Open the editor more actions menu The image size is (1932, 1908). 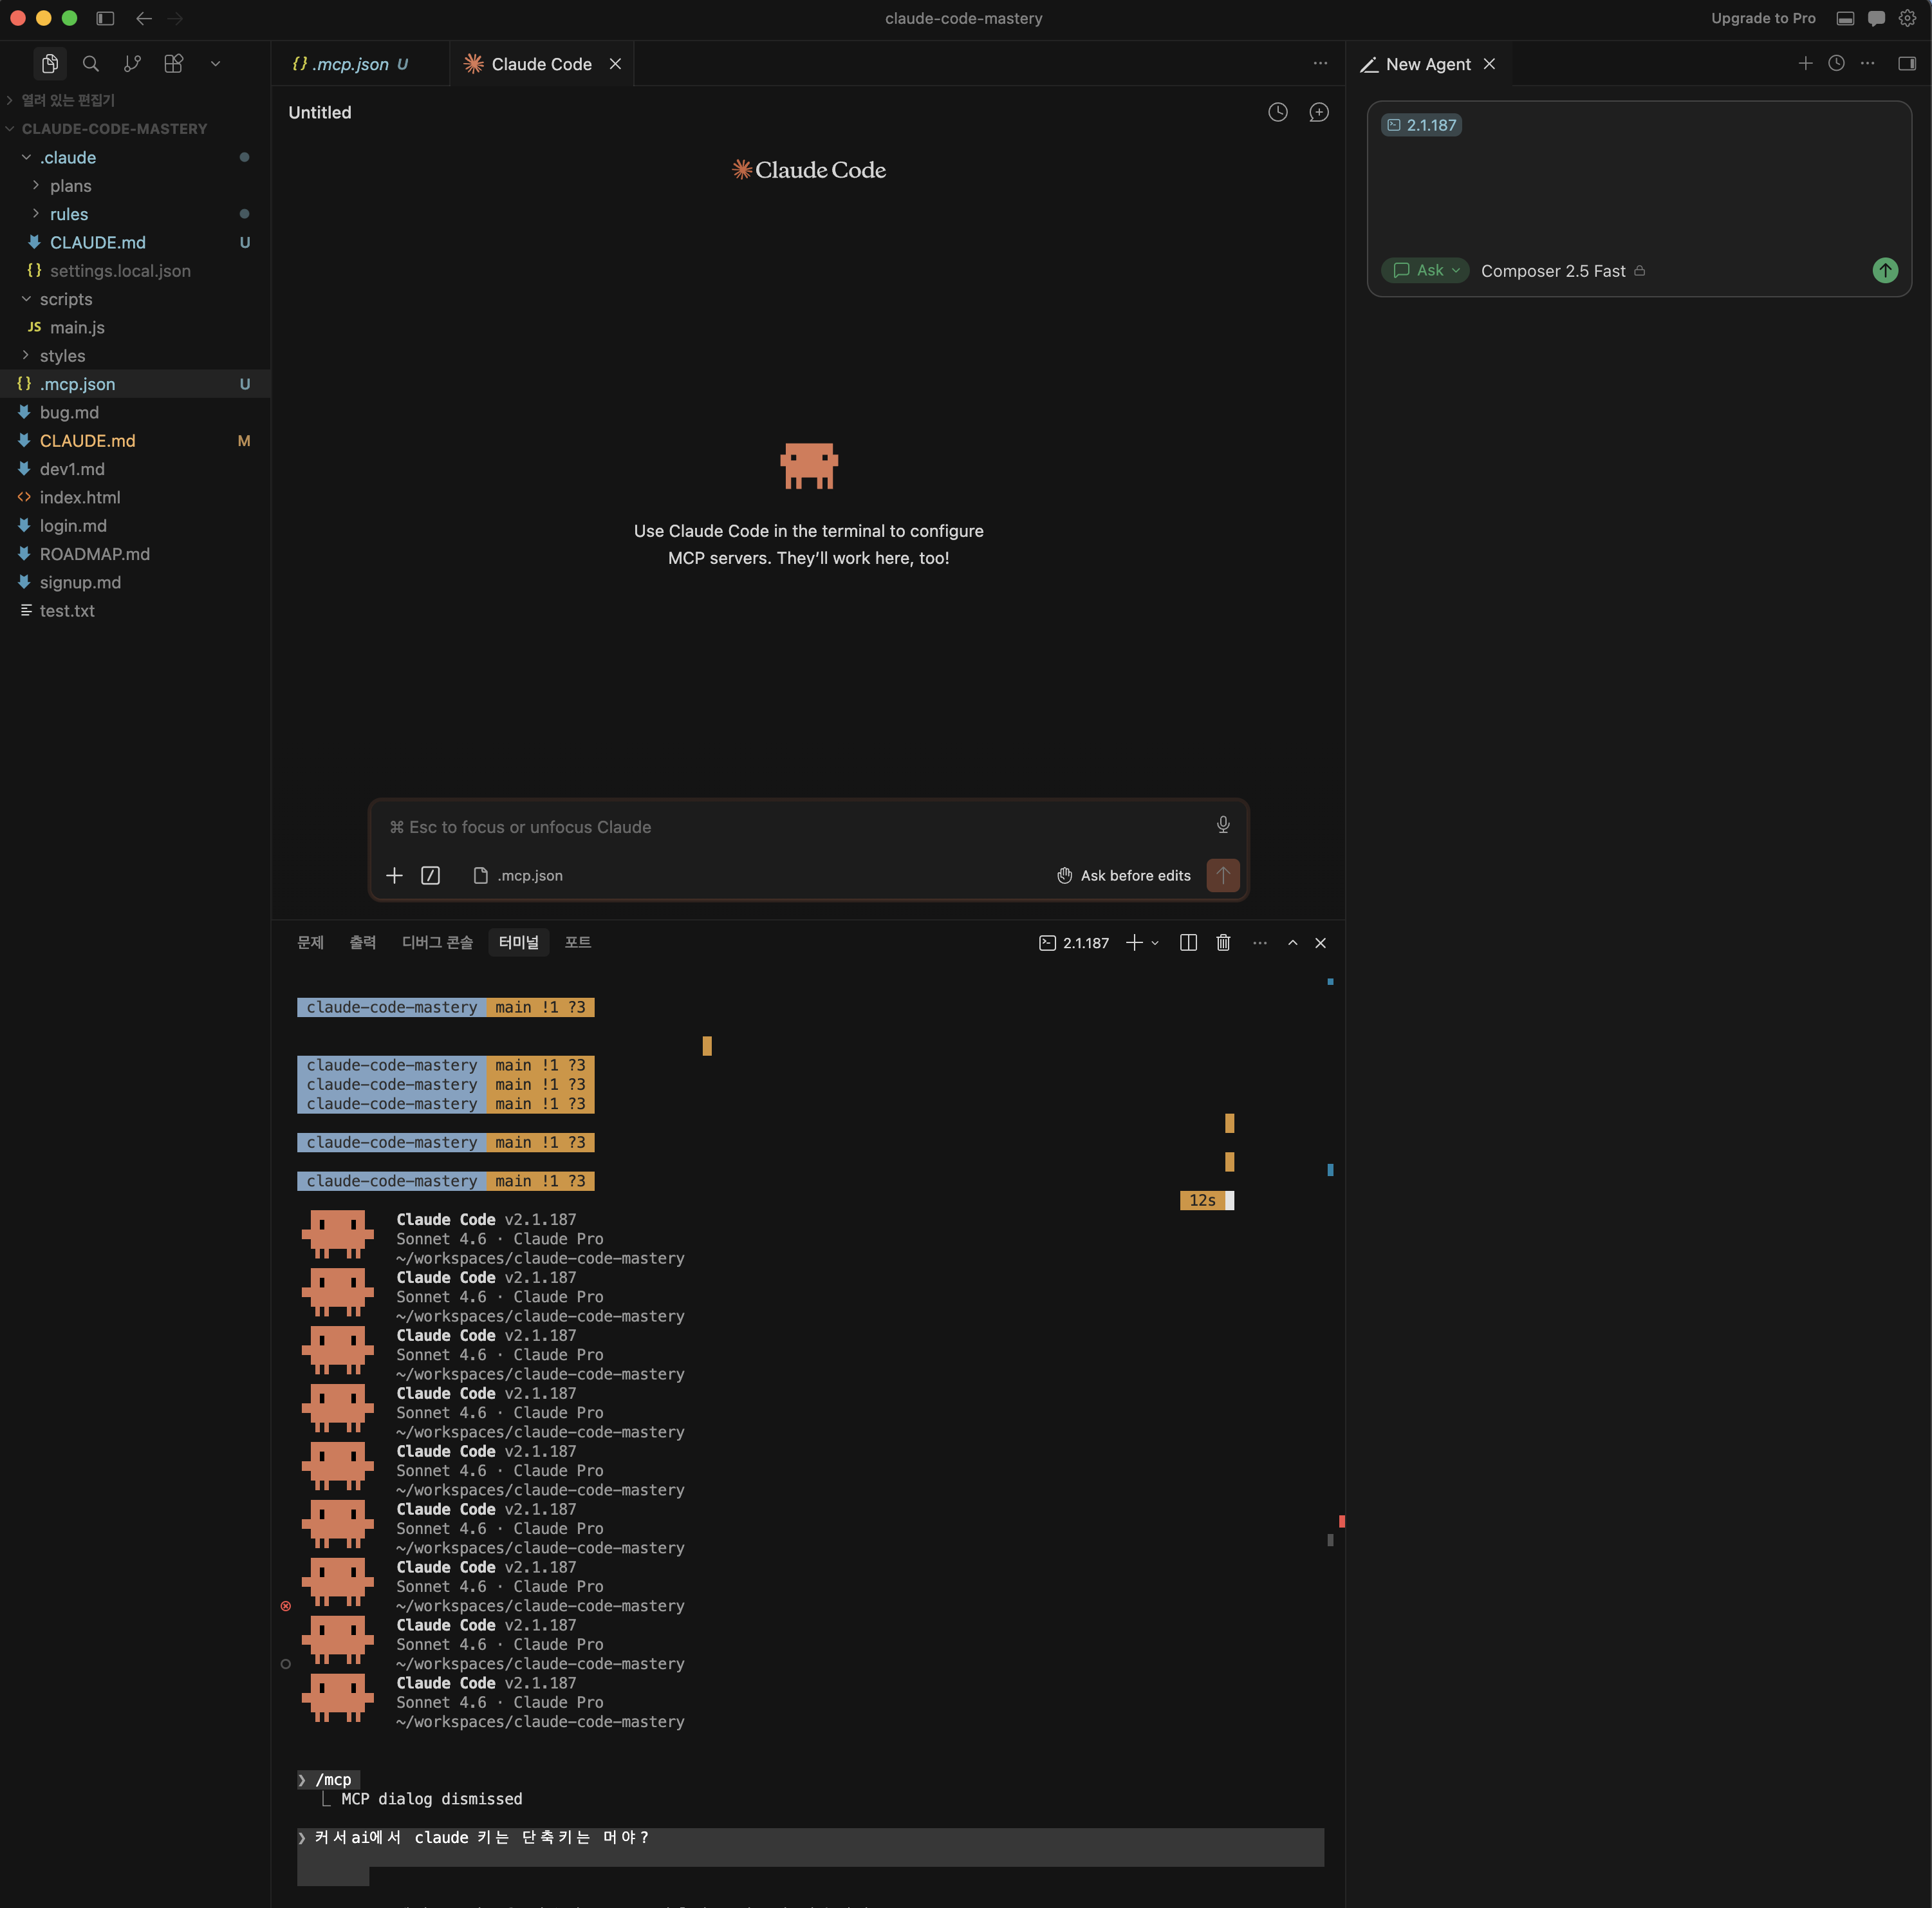1320,64
